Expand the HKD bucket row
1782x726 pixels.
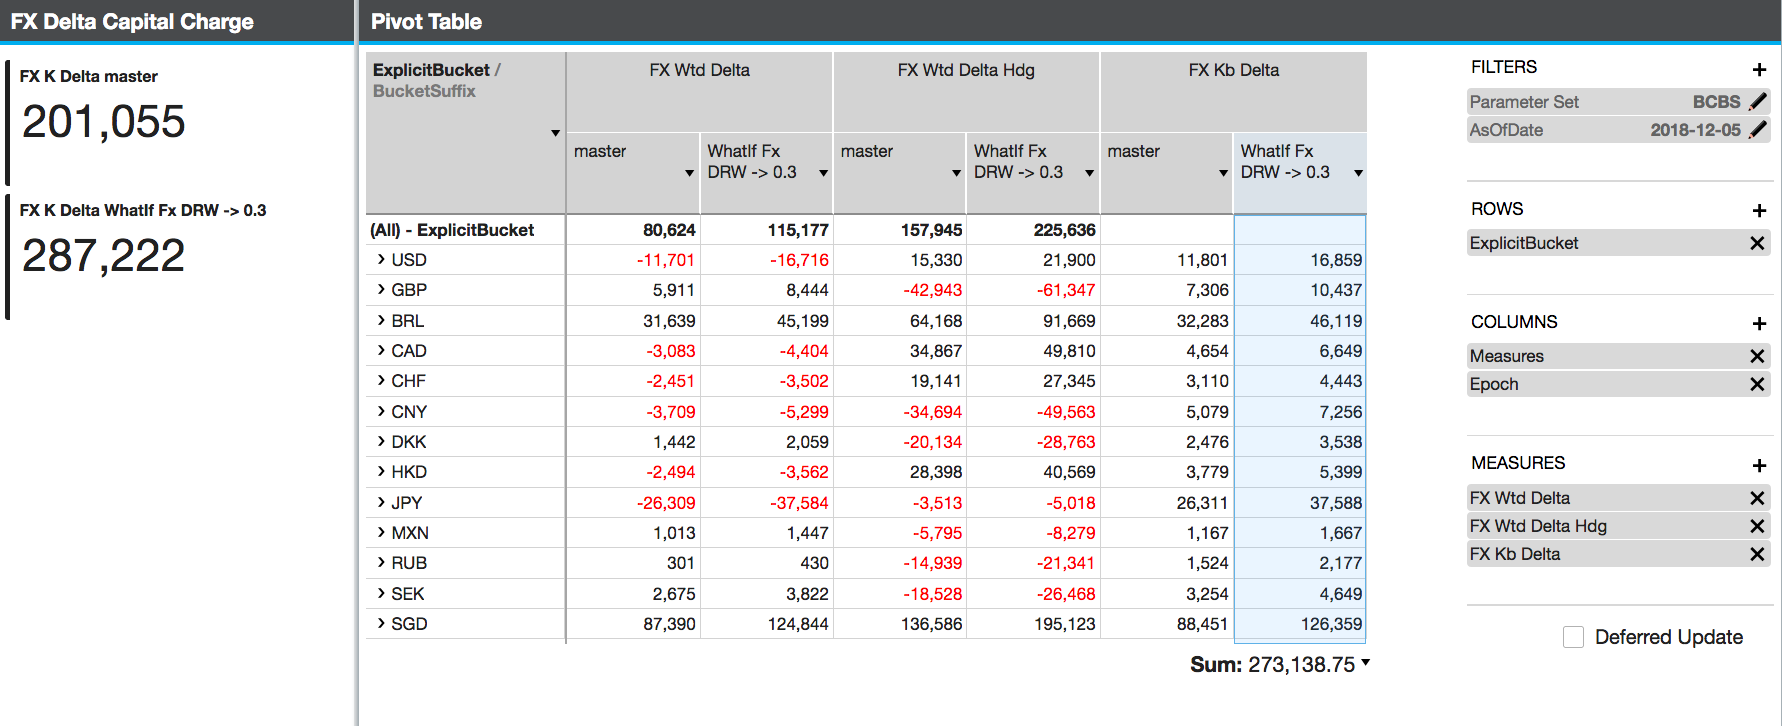(381, 471)
